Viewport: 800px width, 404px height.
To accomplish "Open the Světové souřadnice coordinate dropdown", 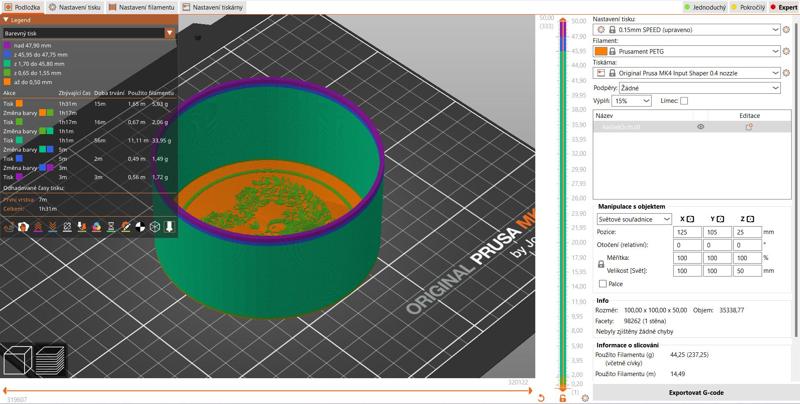I will [634, 219].
